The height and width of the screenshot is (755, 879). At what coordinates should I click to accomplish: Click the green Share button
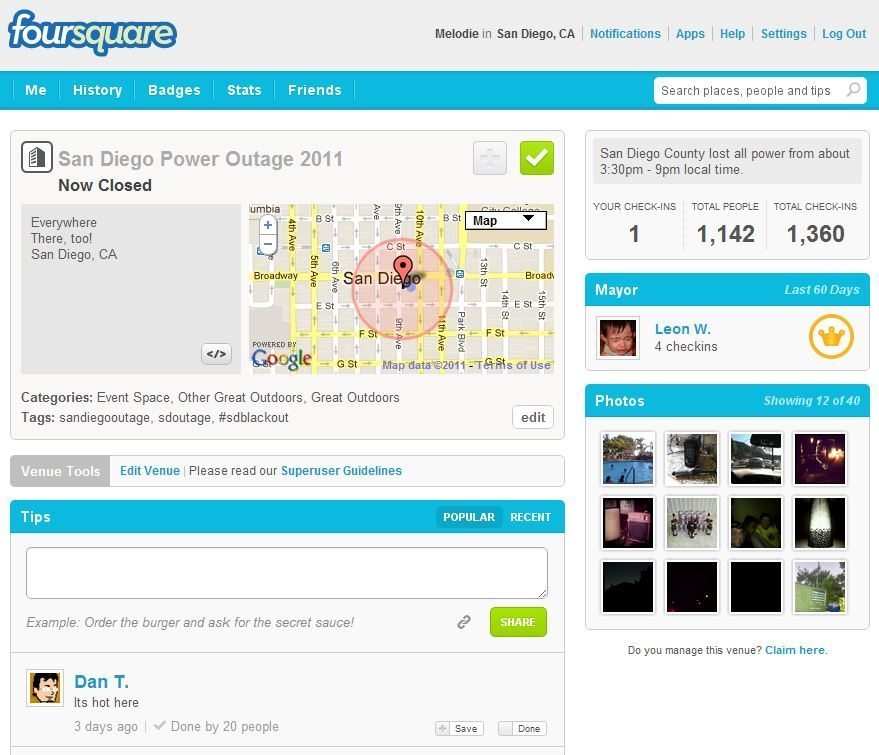pos(518,622)
